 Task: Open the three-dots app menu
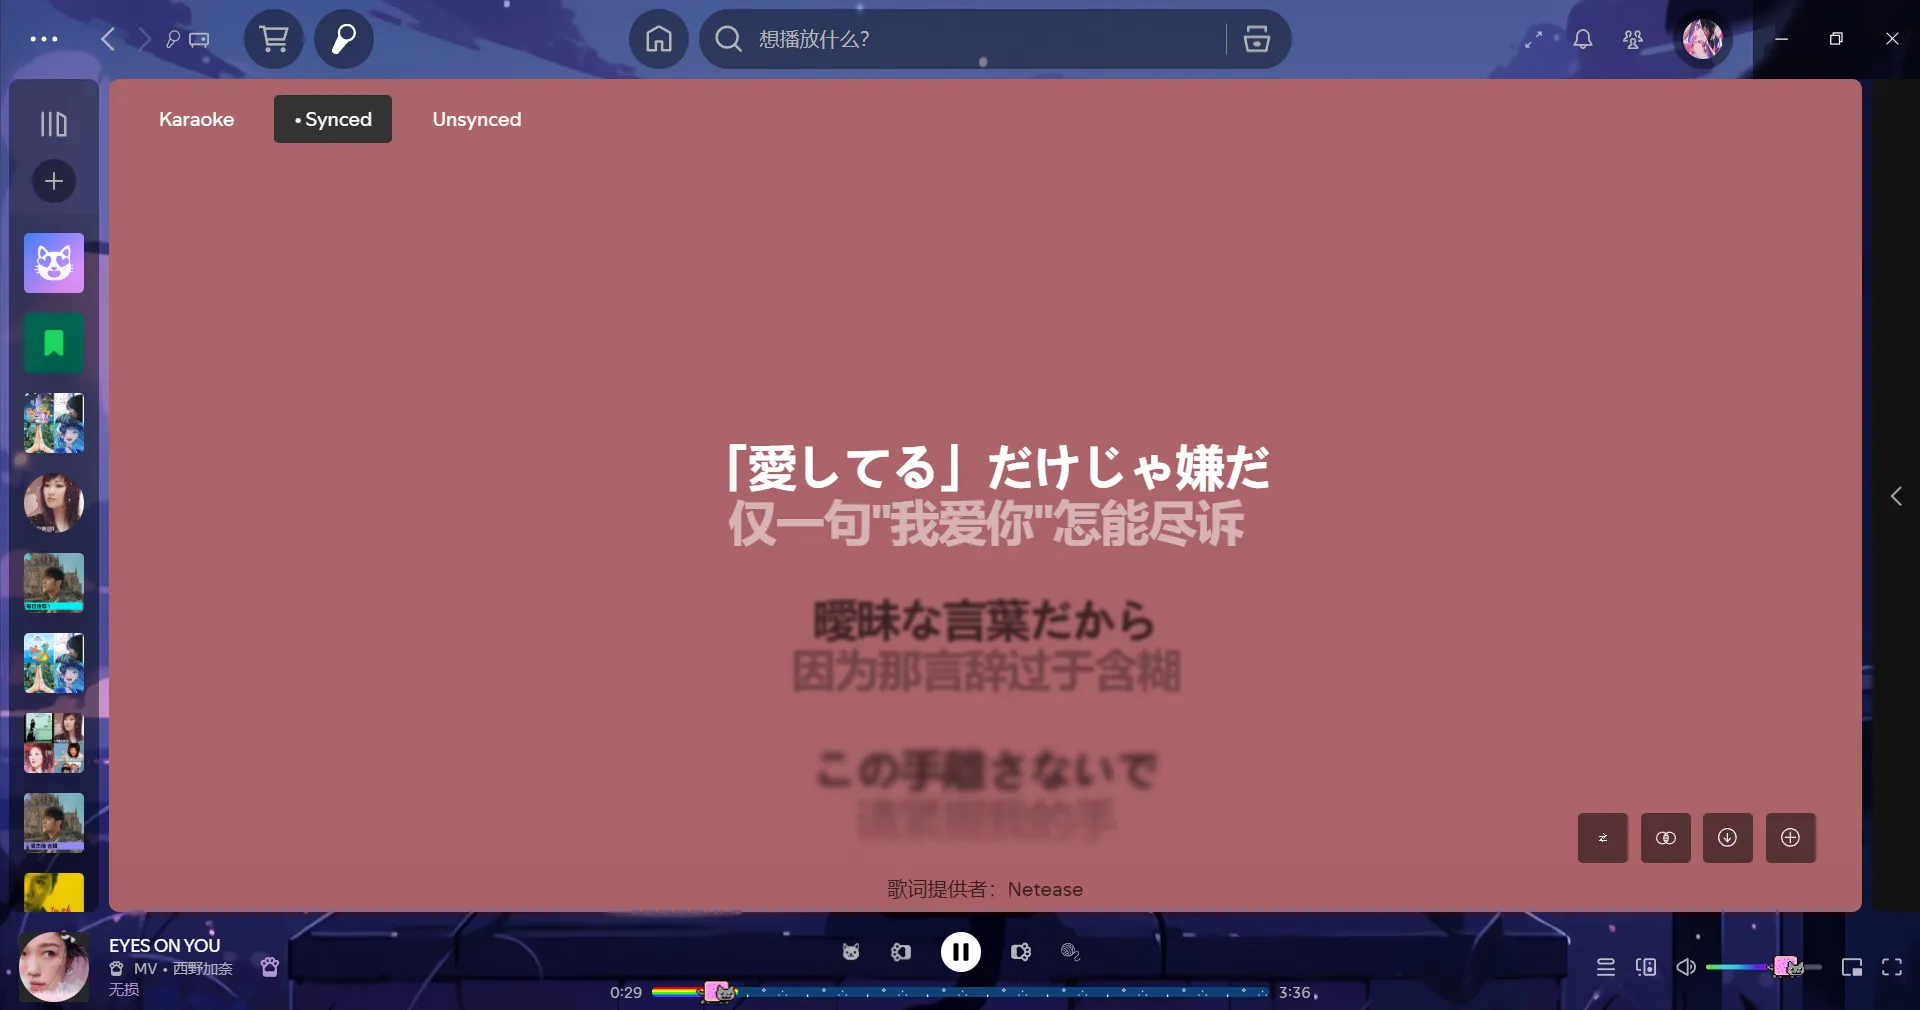tap(44, 39)
